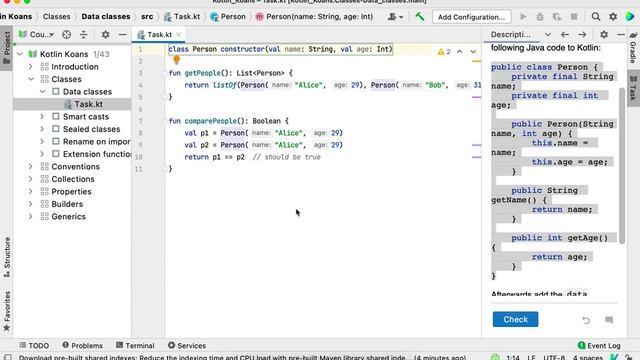Open the Description panel dropdown arrow
Viewport: 640px width, 360px height.
click(x=548, y=35)
